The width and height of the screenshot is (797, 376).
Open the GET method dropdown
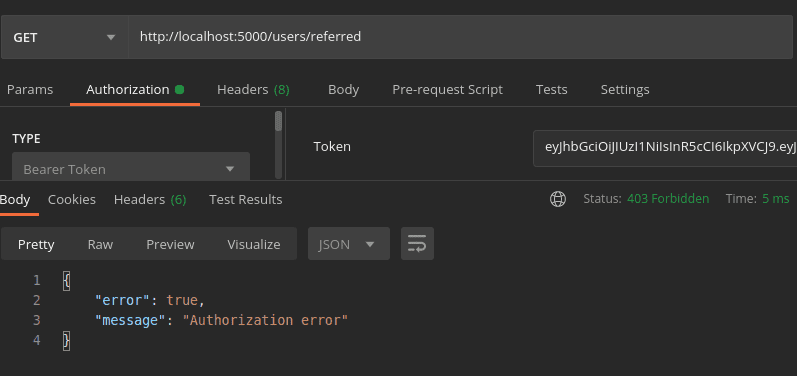pos(65,37)
